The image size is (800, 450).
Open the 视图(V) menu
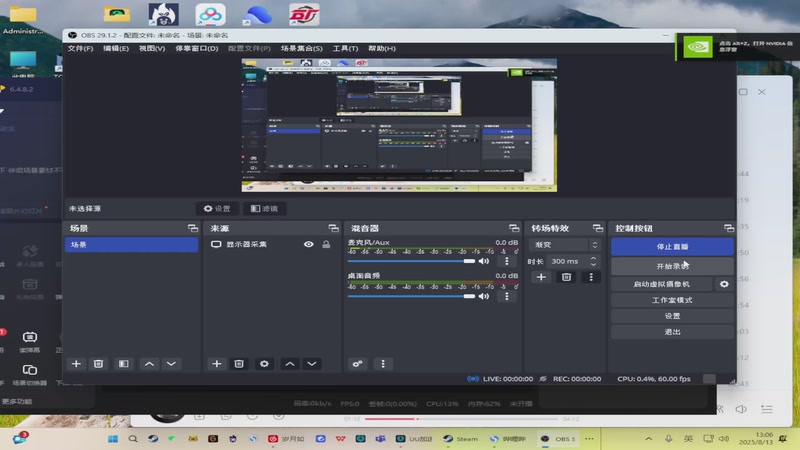pos(152,48)
